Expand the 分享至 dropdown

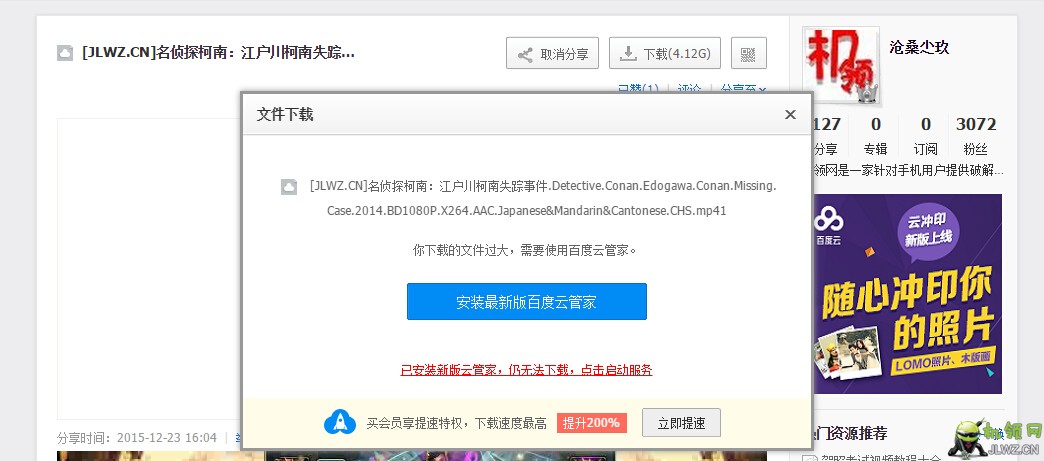coord(743,89)
